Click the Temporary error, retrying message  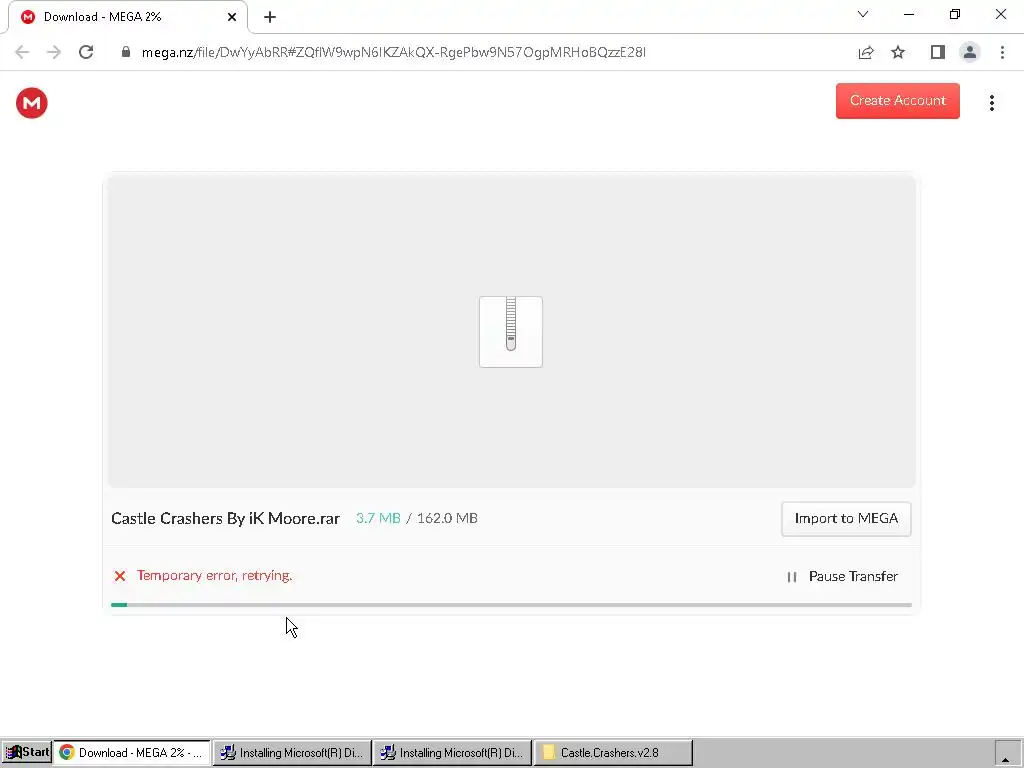tap(214, 575)
